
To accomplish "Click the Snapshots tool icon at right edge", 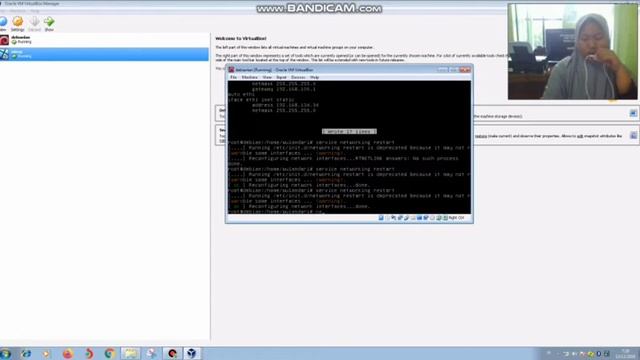I will pyautogui.click(x=633, y=135).
